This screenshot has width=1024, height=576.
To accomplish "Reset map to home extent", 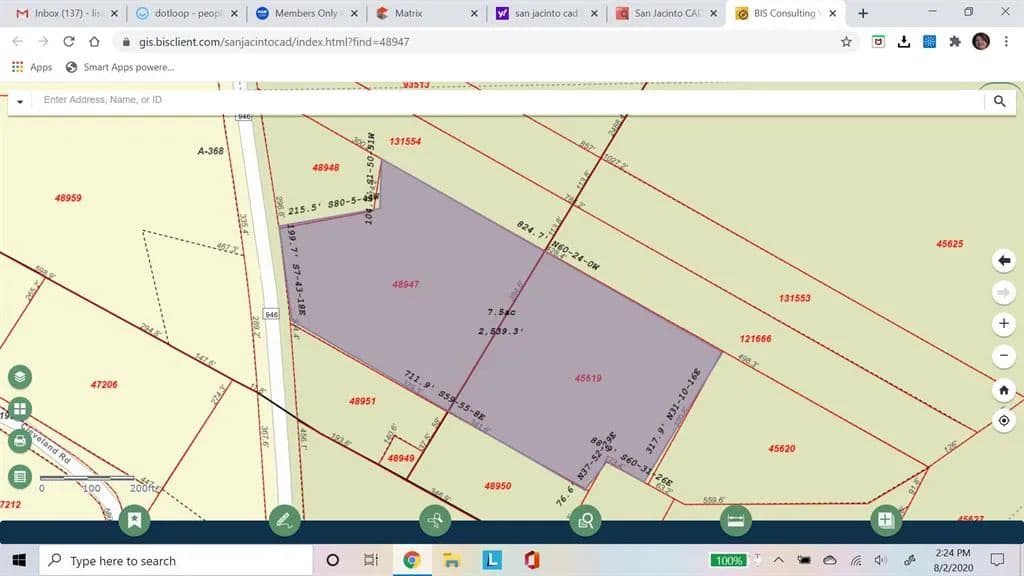I will point(1004,390).
